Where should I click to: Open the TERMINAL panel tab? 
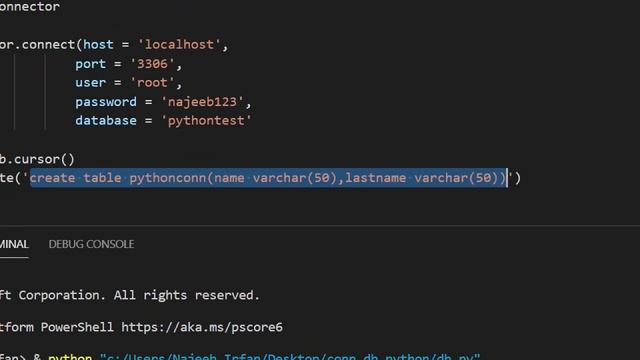(x=14, y=244)
